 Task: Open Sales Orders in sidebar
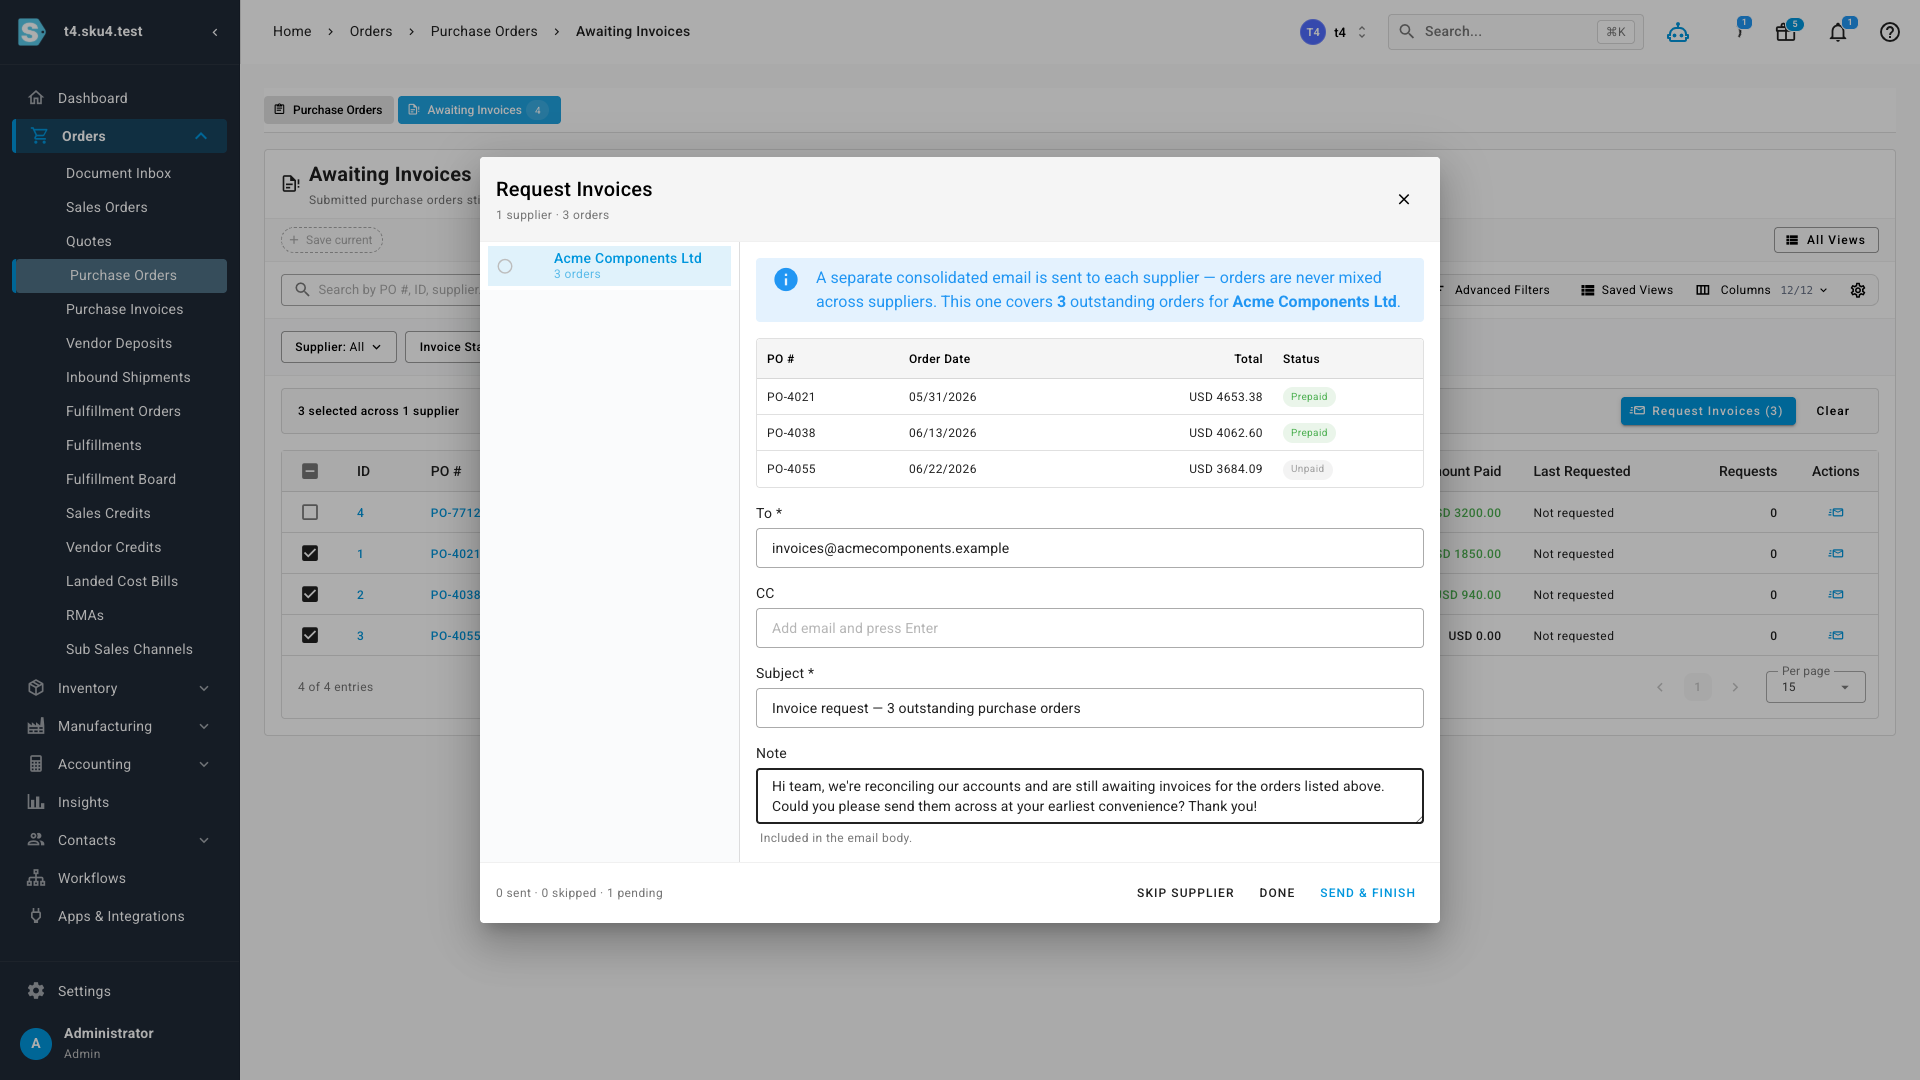[x=106, y=207]
